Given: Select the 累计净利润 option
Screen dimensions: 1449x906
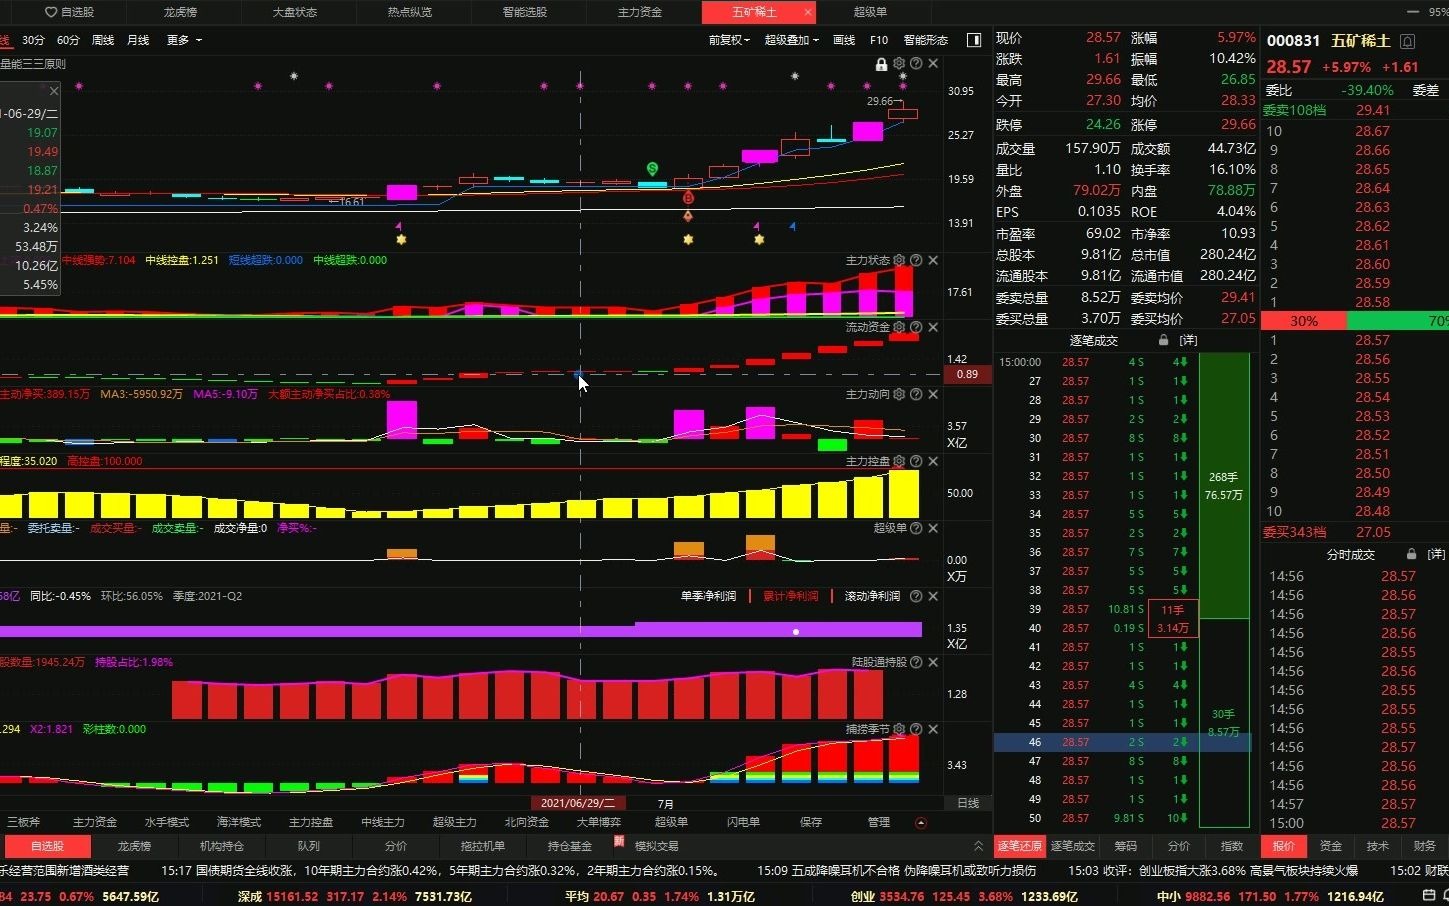Looking at the screenshot, I should click(x=790, y=596).
